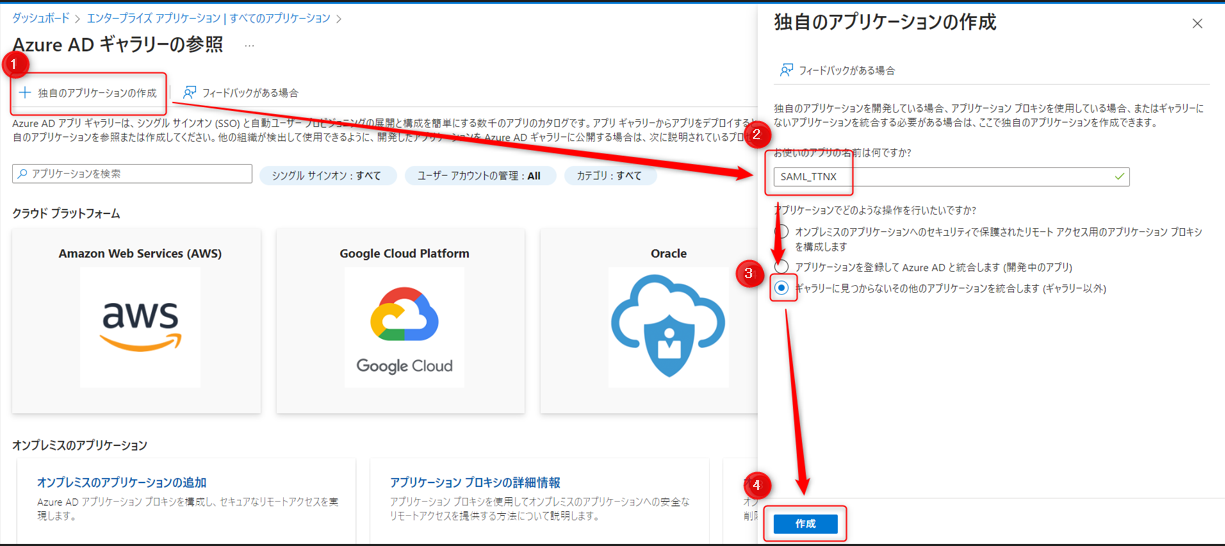This screenshot has width=1225, height=546.
Task: Go to ダッシュボード in the breadcrumb
Action: (40, 18)
